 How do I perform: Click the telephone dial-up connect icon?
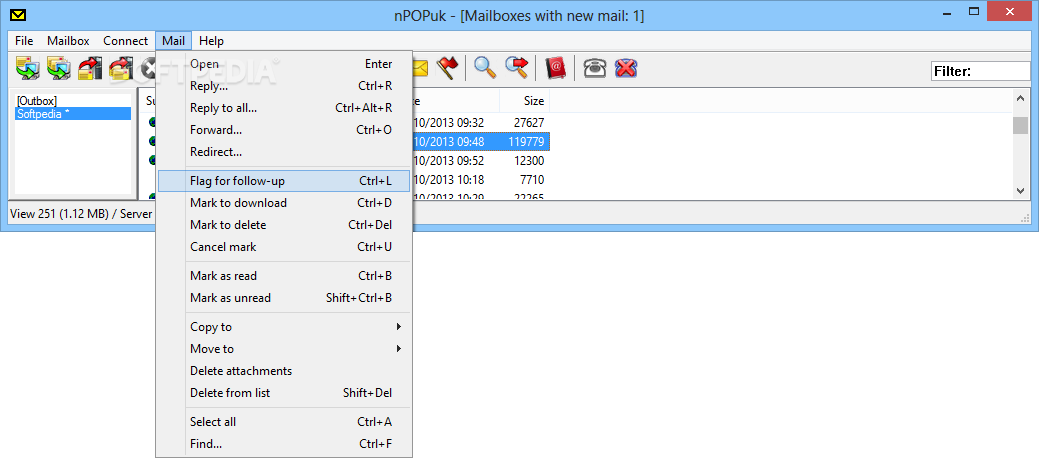click(594, 68)
